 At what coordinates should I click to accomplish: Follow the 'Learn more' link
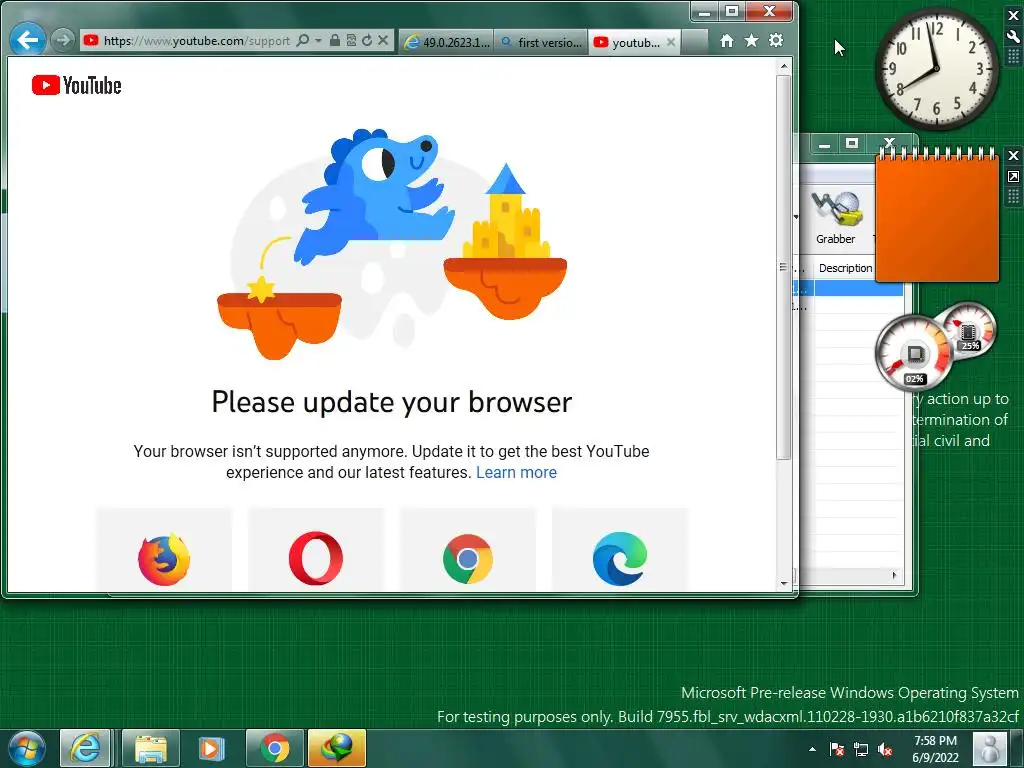tap(516, 472)
